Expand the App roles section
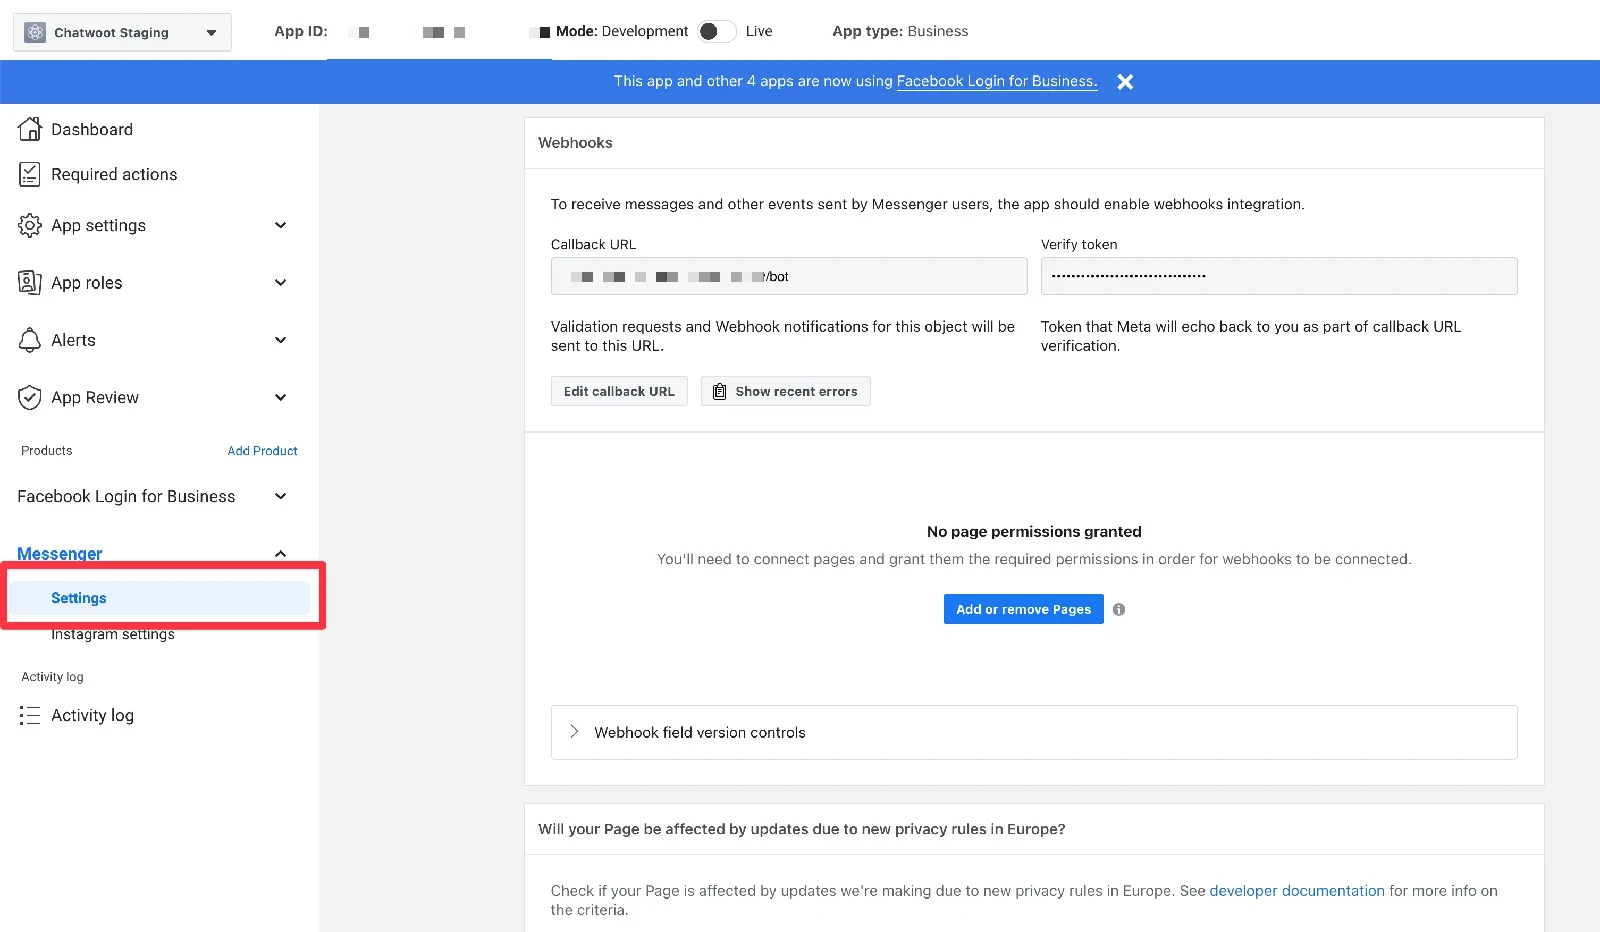Image resolution: width=1600 pixels, height=932 pixels. [281, 282]
